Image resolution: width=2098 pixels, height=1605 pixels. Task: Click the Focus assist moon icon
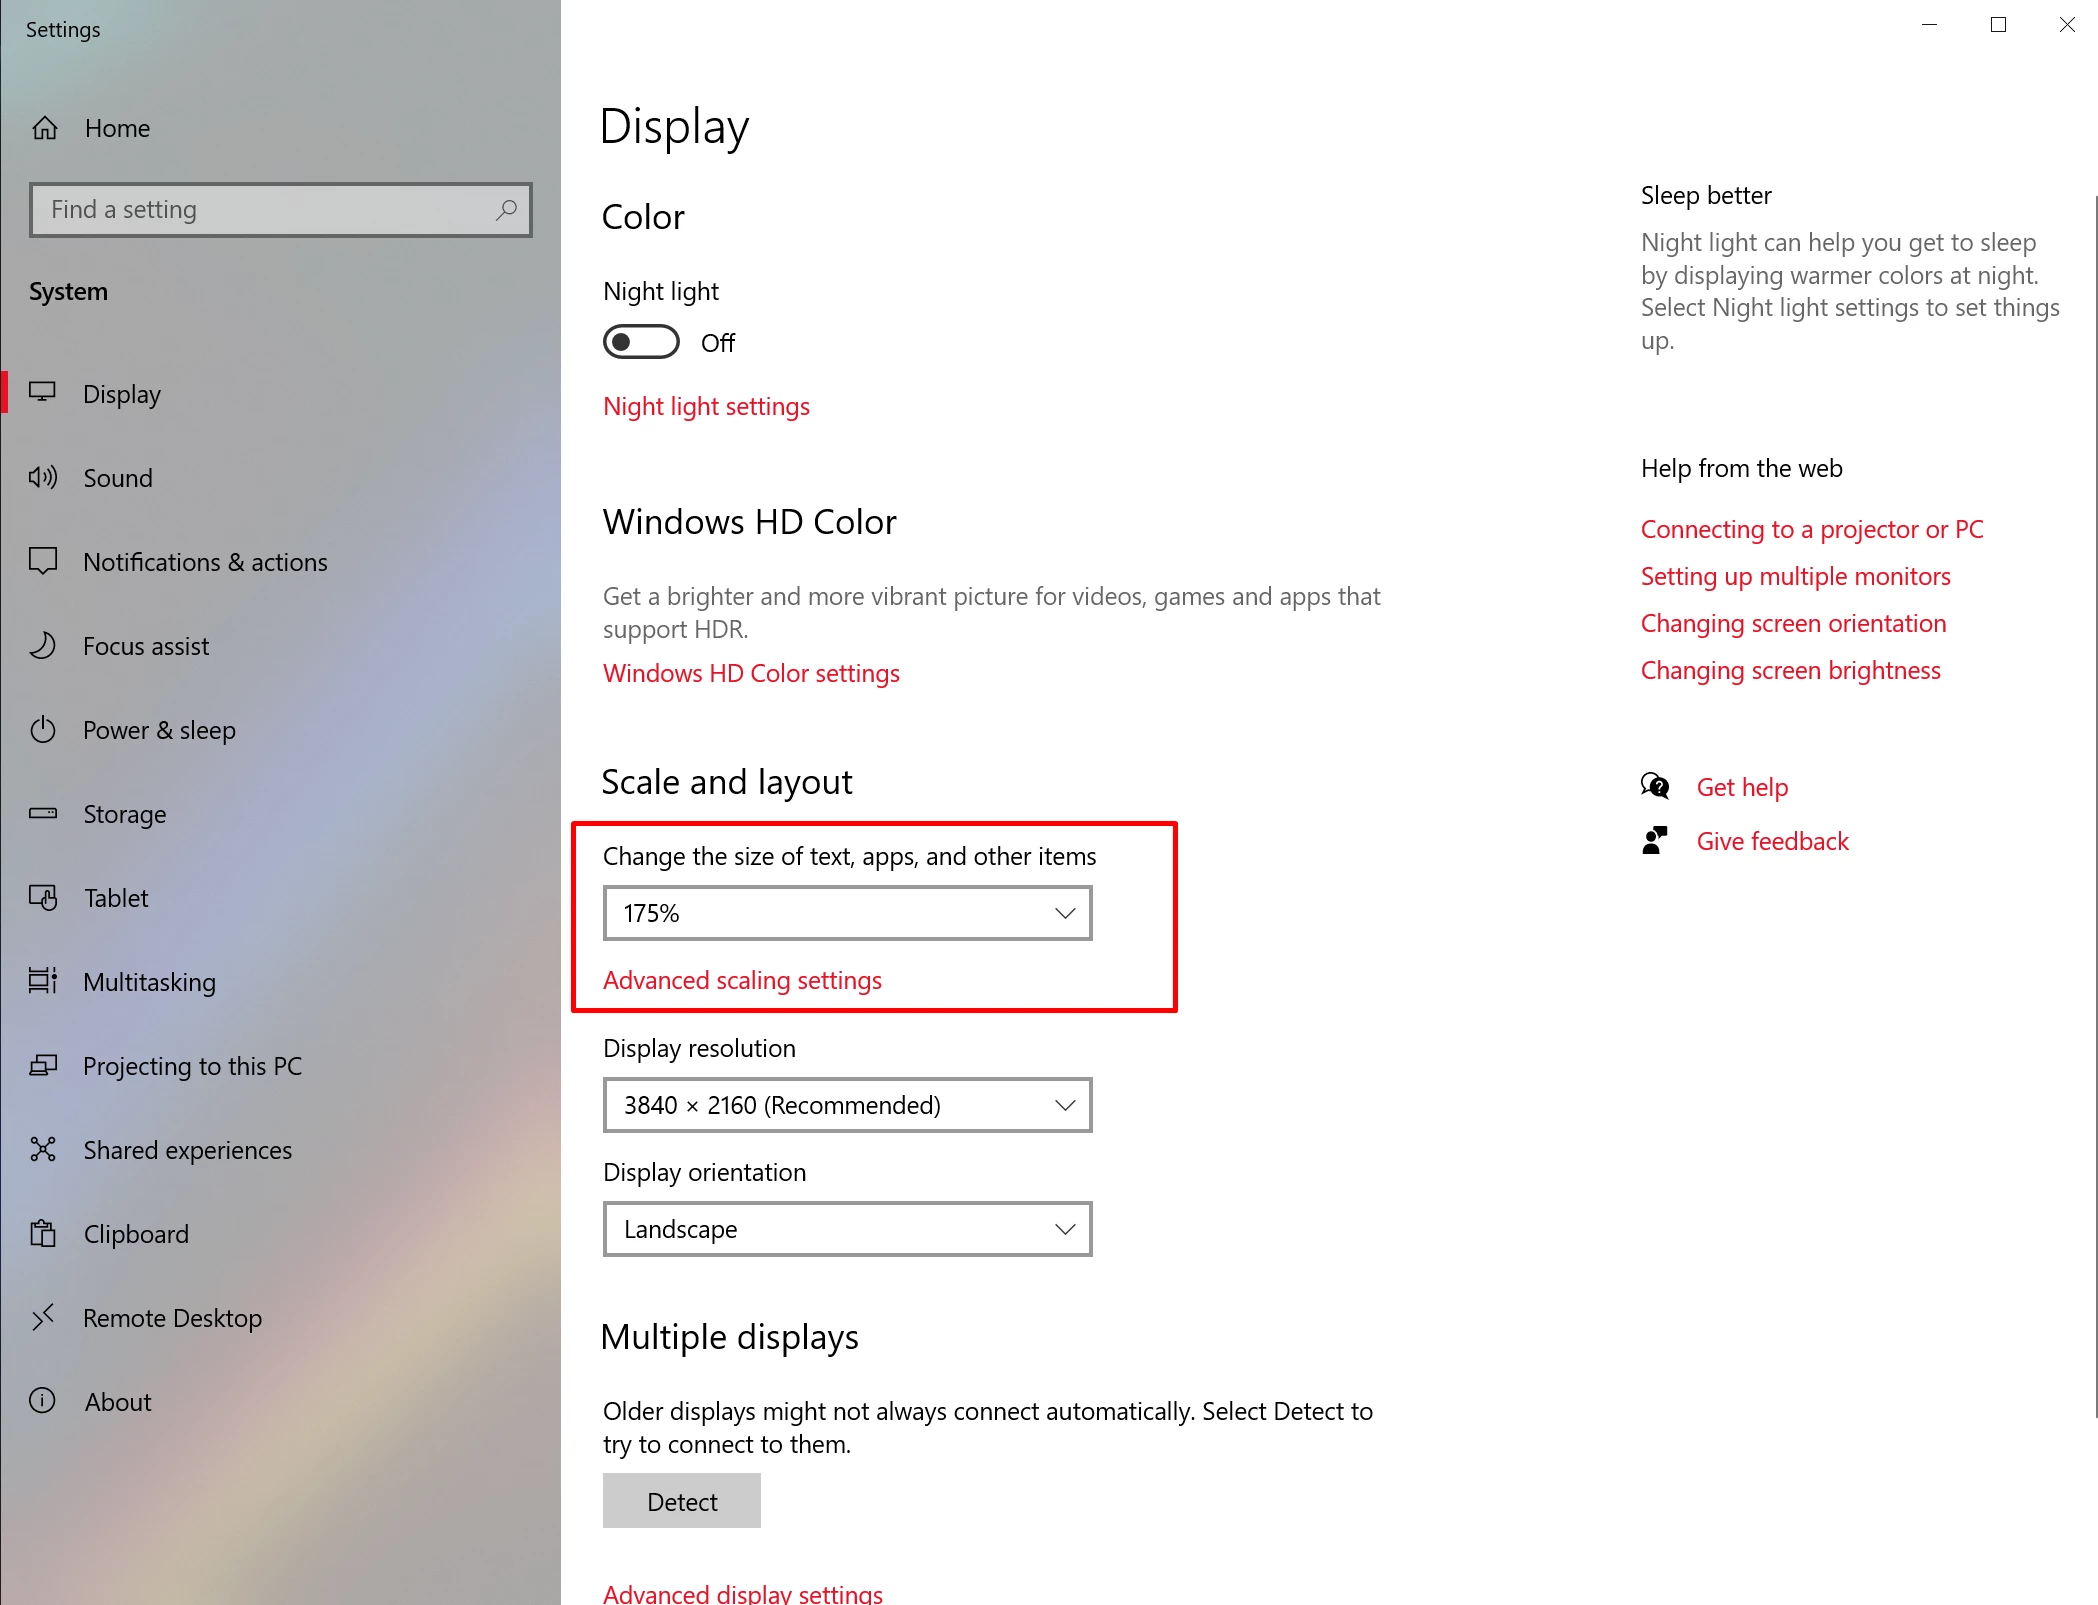click(43, 645)
